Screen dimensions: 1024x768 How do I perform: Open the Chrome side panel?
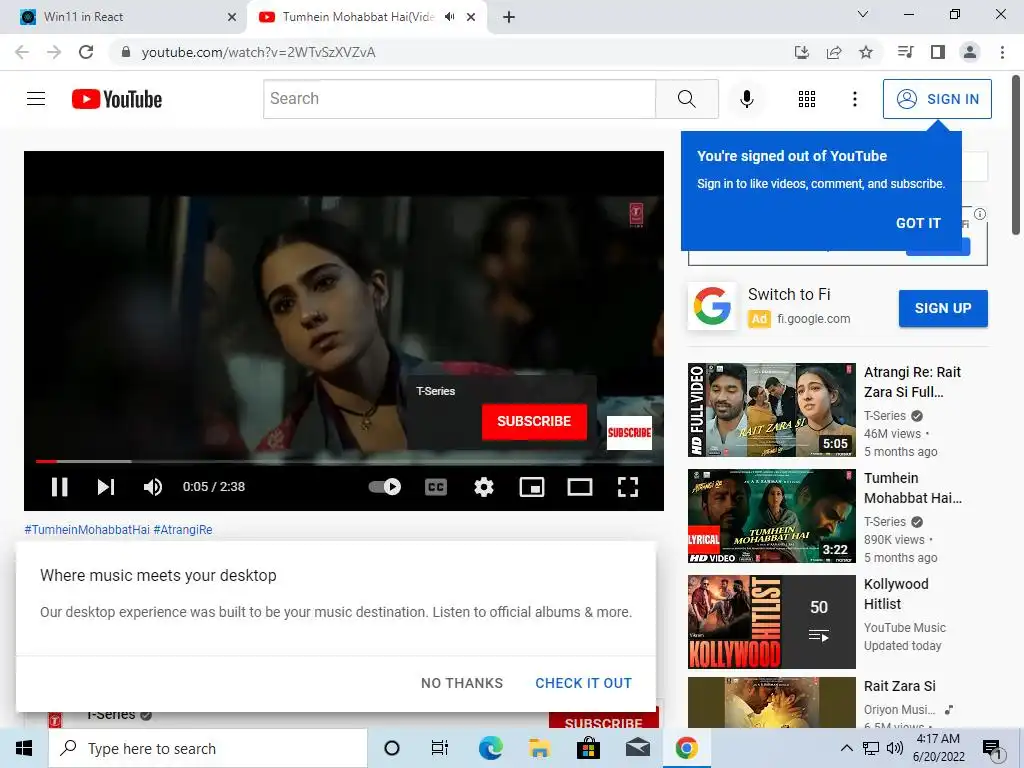pyautogui.click(x=938, y=52)
